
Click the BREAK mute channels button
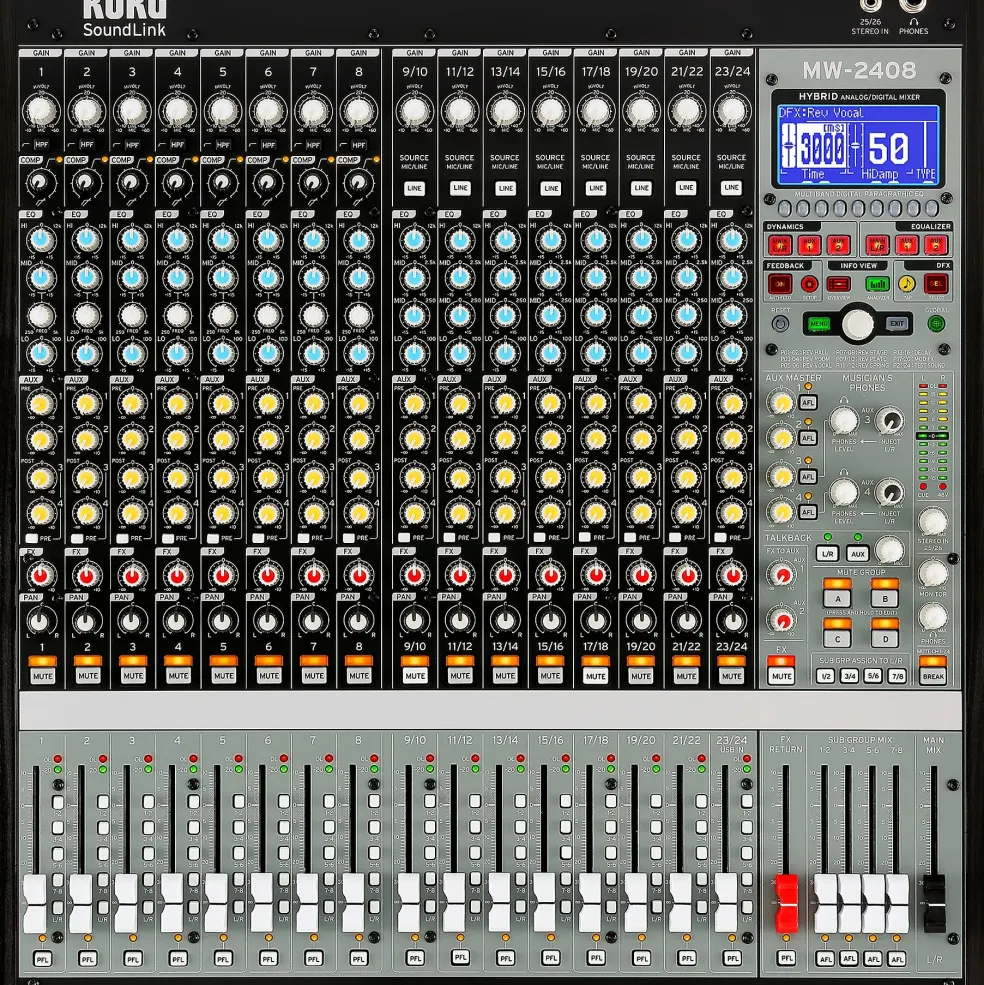click(x=933, y=677)
